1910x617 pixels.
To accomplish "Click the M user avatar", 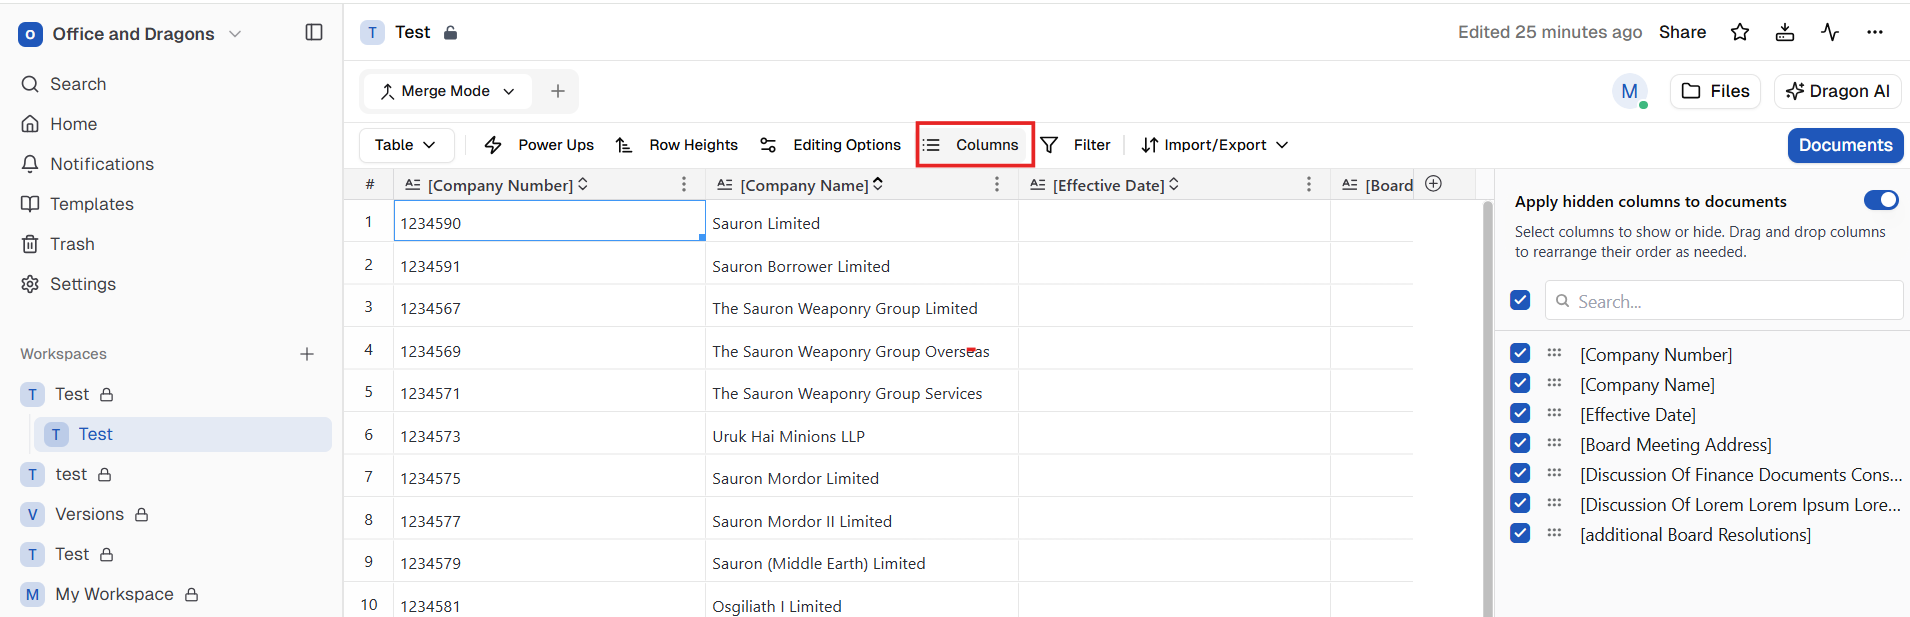I will [1630, 91].
